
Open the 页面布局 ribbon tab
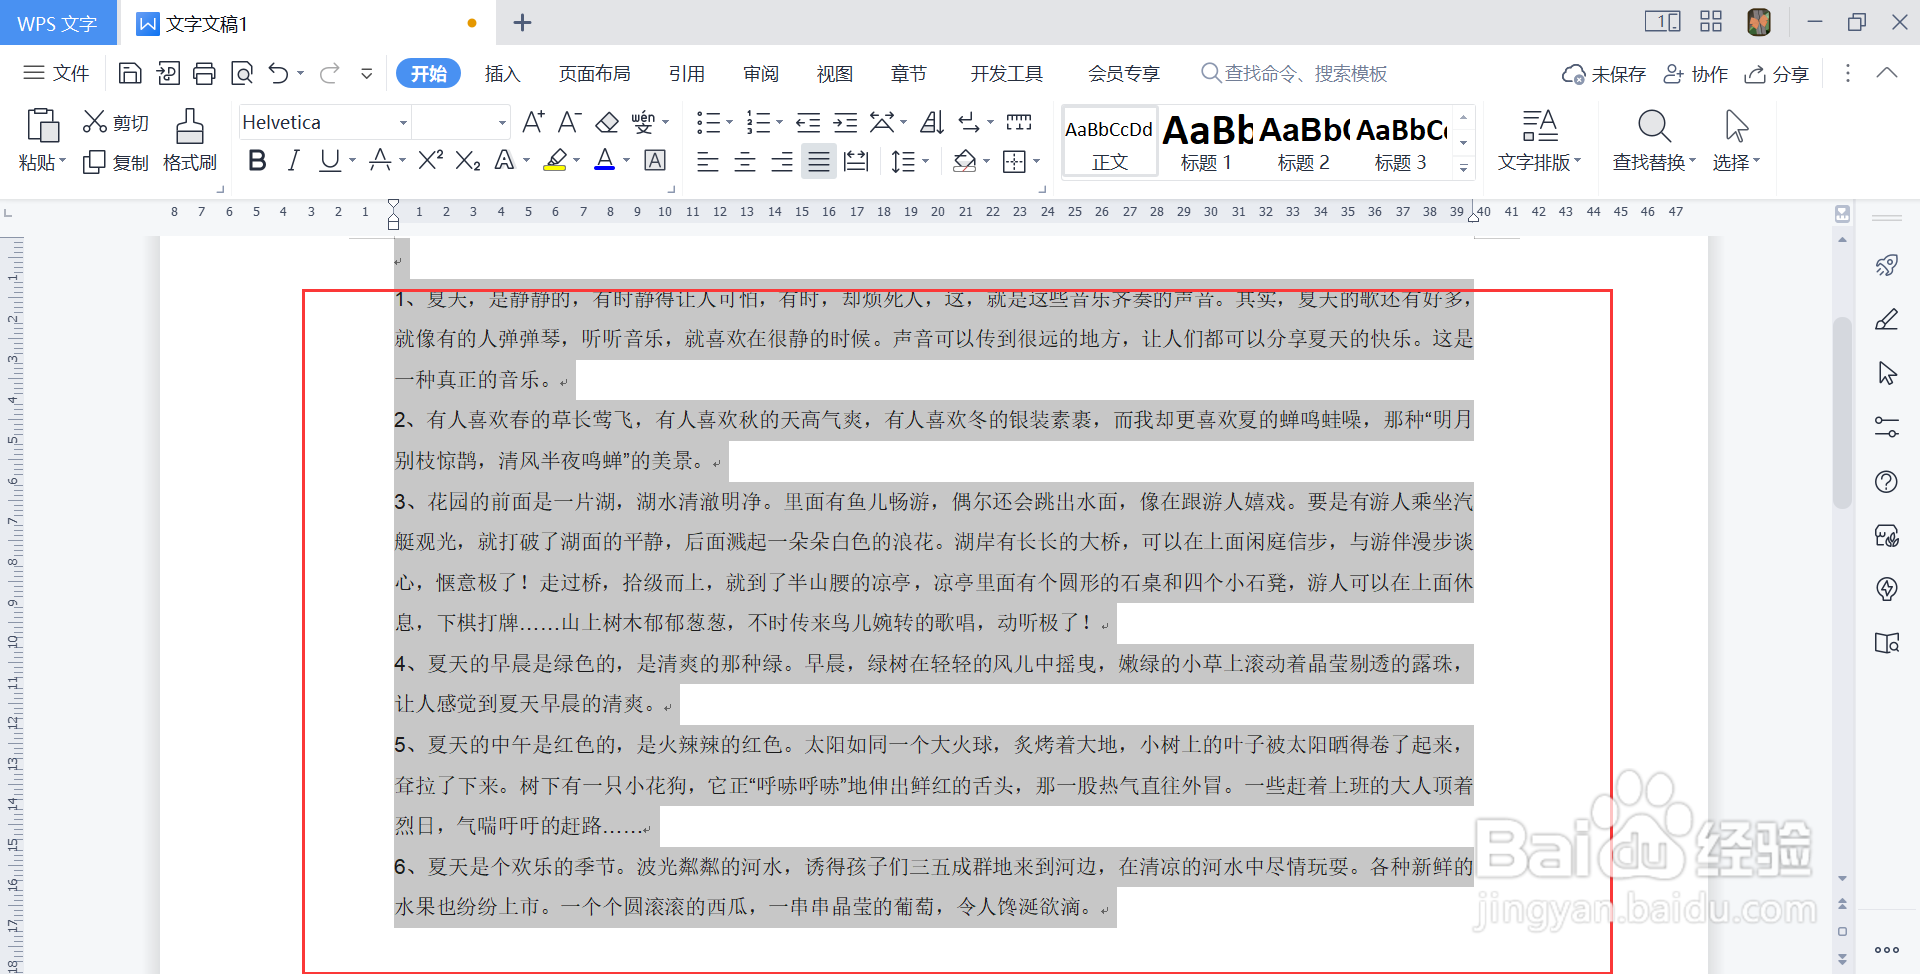595,72
